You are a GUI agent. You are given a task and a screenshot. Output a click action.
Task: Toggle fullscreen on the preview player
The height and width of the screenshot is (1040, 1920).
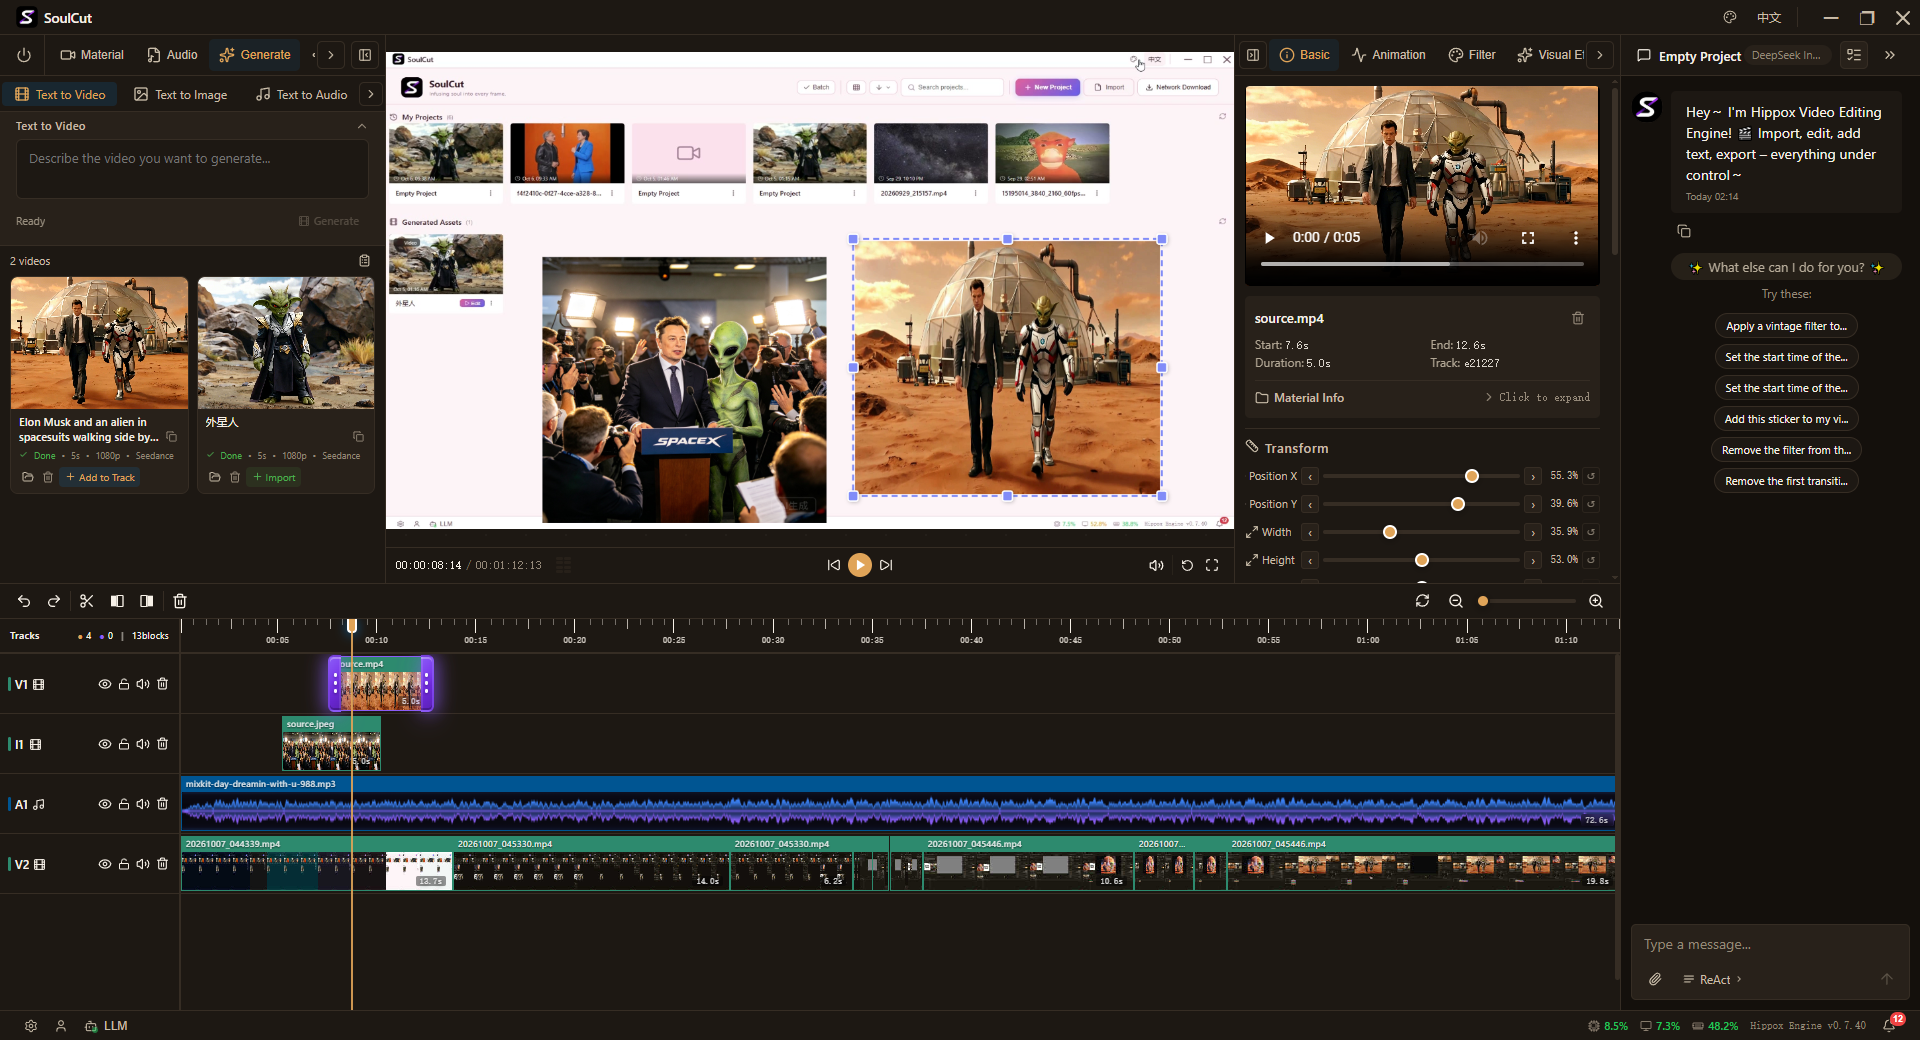point(1212,565)
